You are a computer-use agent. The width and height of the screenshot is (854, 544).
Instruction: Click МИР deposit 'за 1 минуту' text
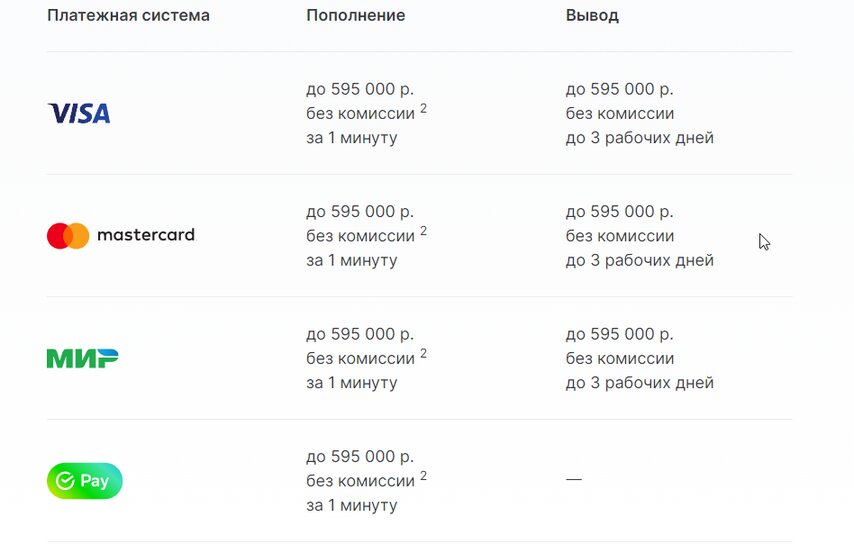coord(351,383)
